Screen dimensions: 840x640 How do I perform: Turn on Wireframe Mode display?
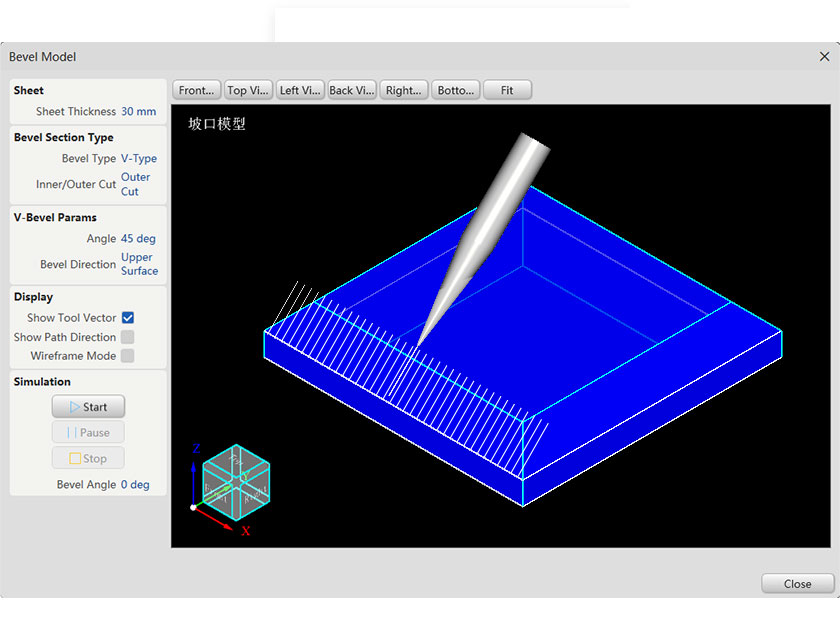coord(127,356)
